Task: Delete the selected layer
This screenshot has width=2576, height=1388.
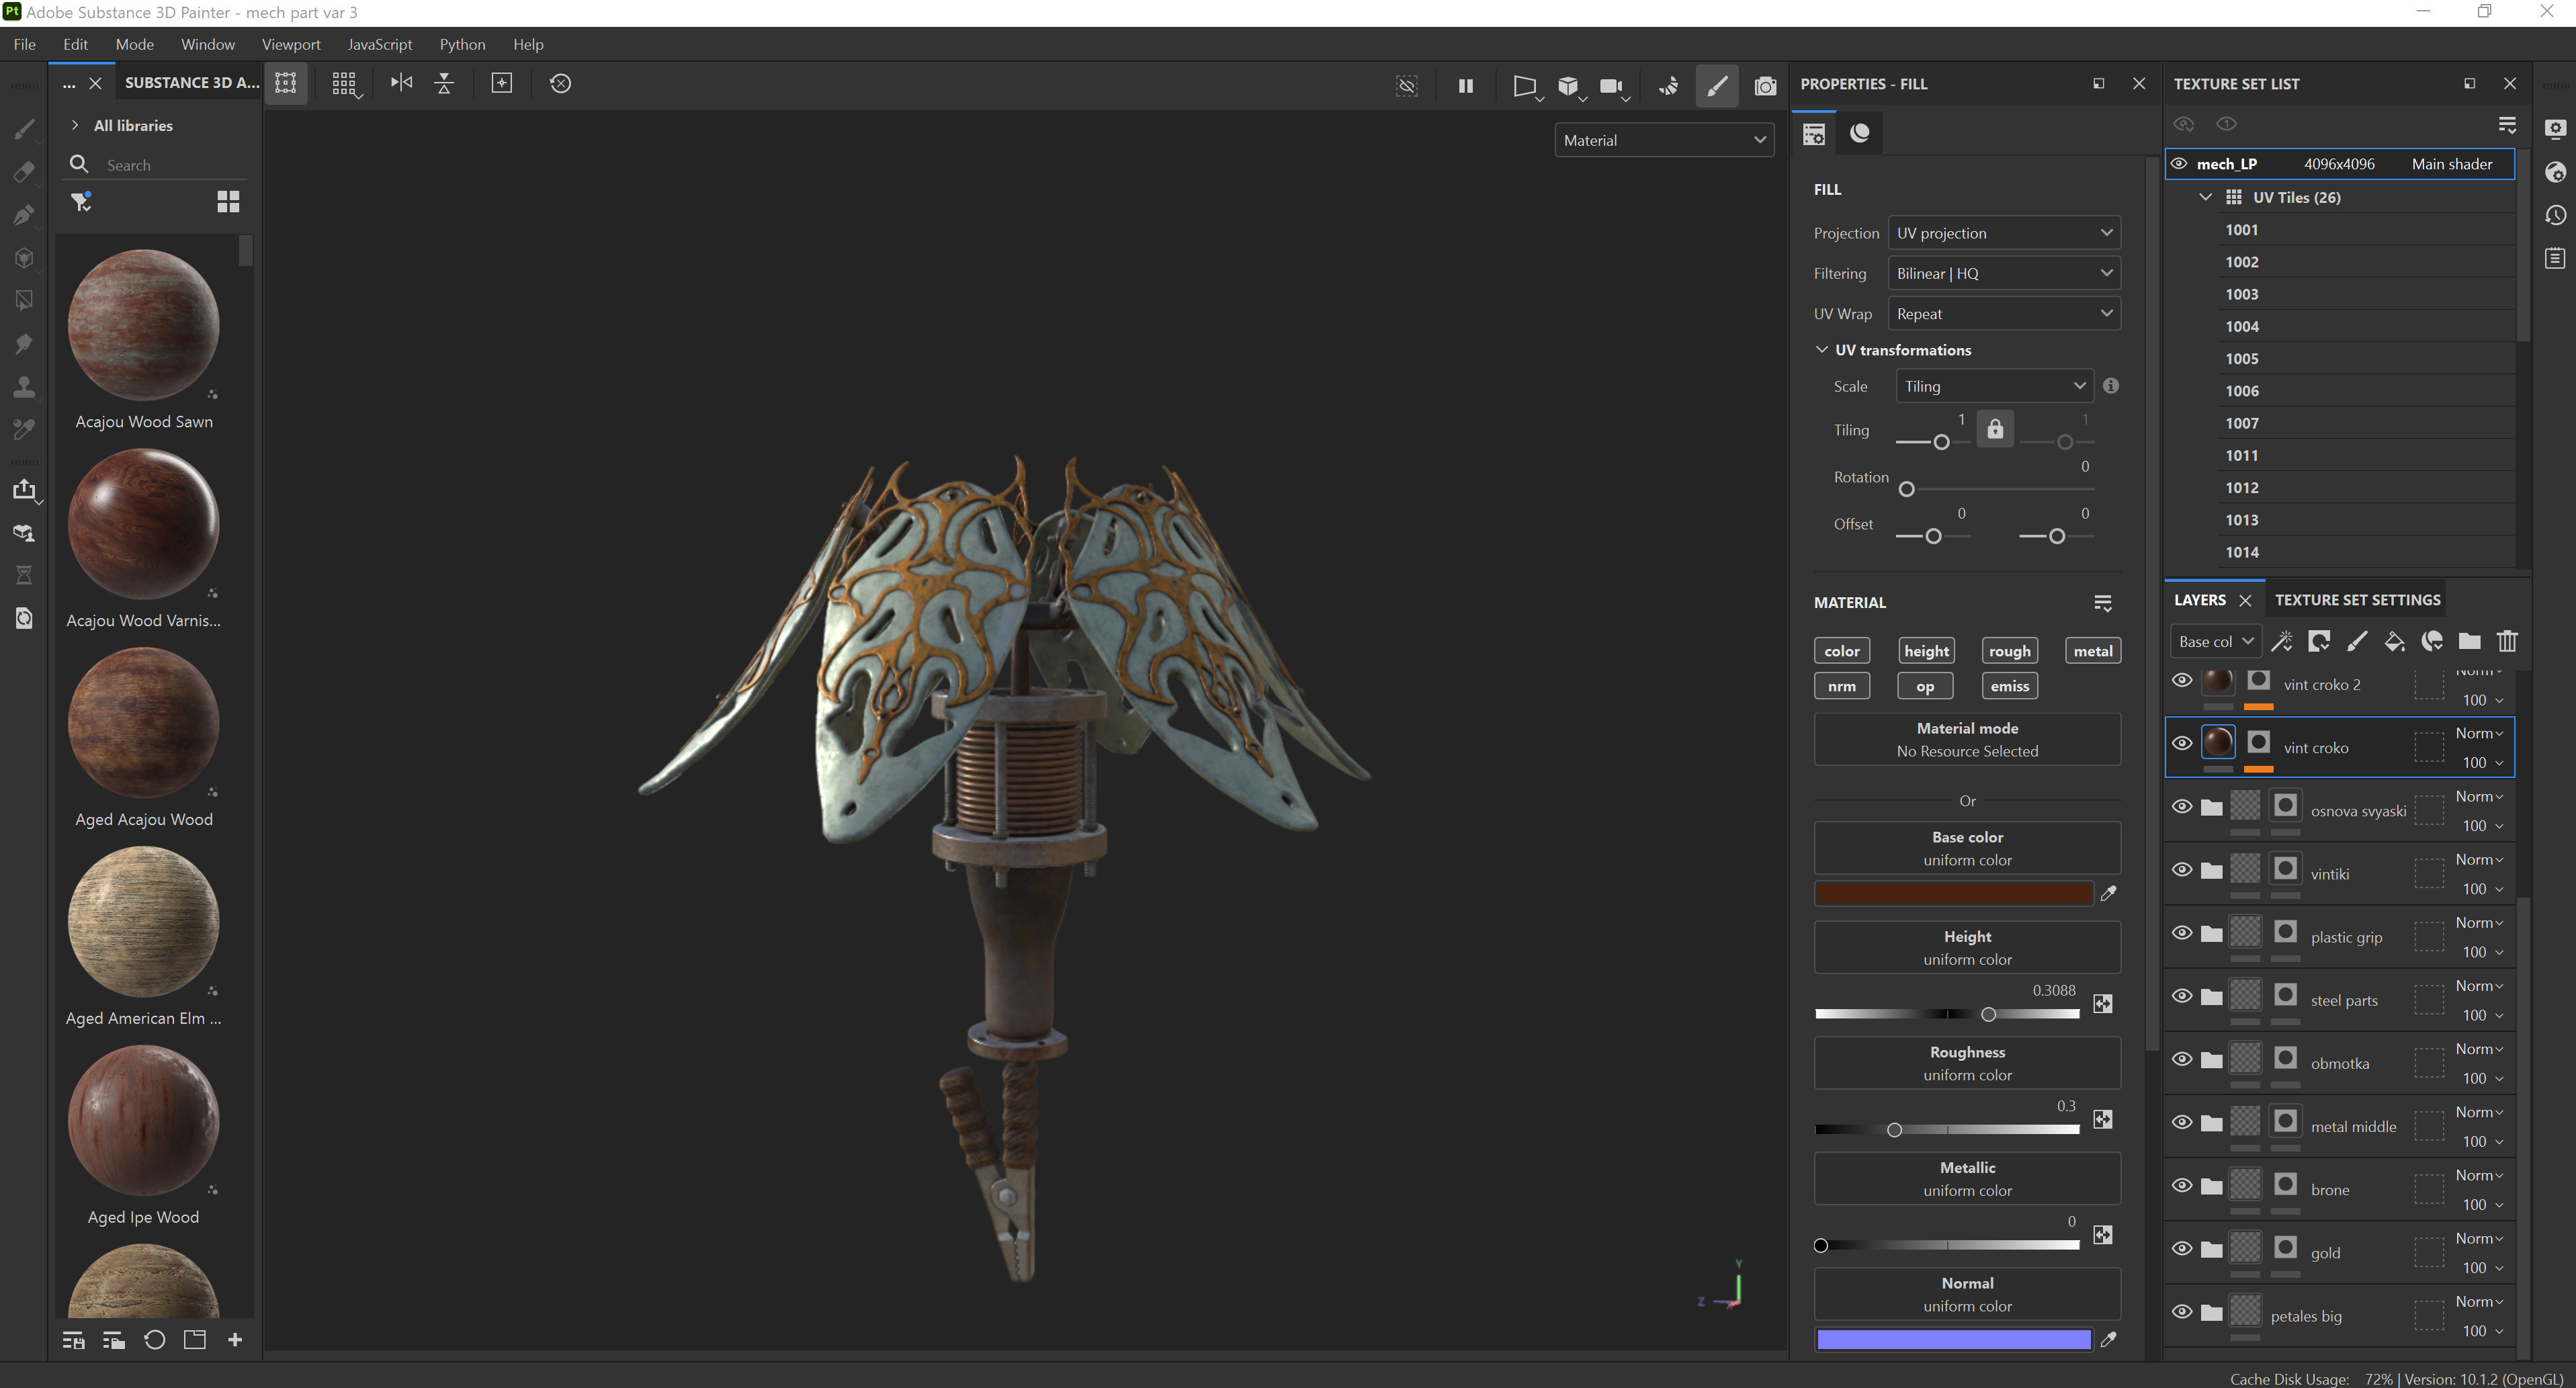Action: coord(2507,641)
